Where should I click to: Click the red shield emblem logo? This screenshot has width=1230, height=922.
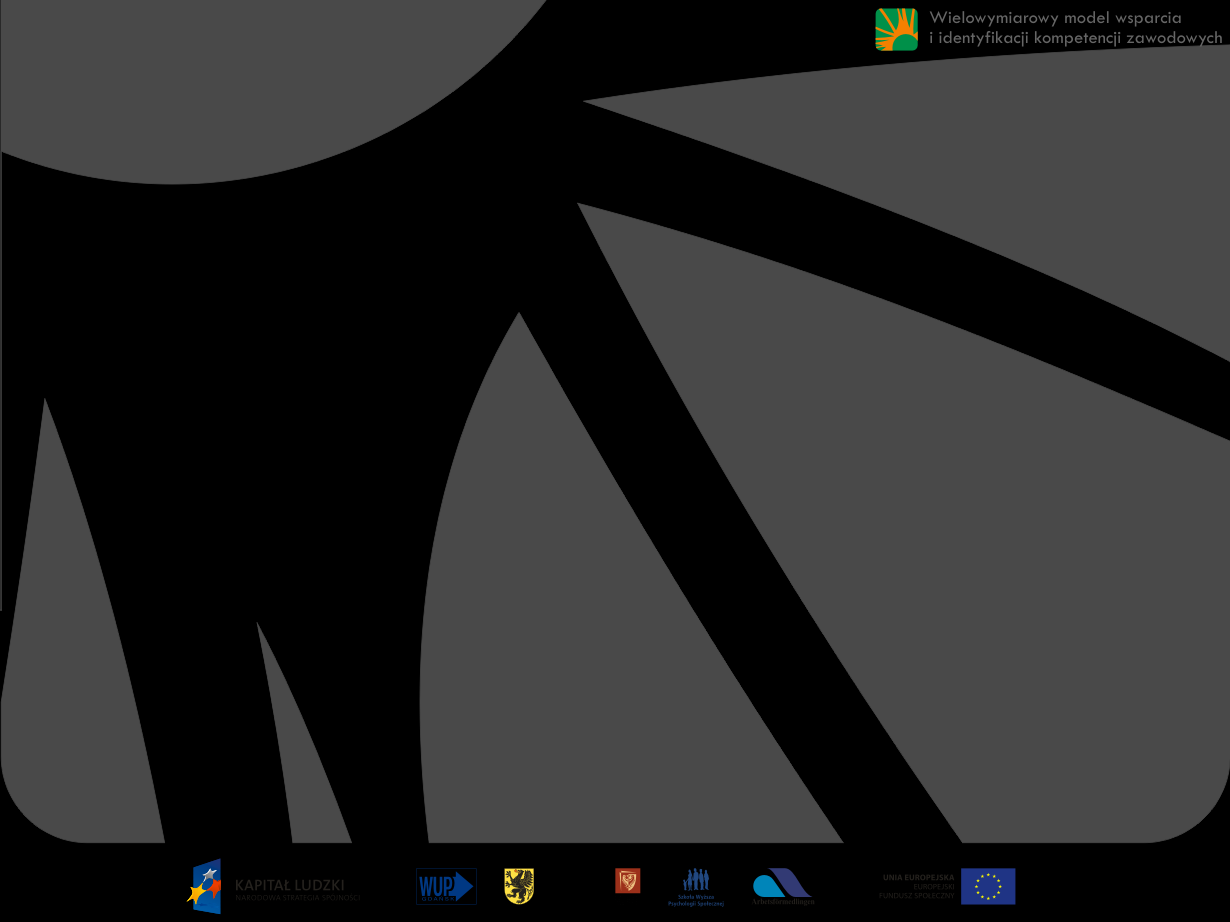point(627,881)
